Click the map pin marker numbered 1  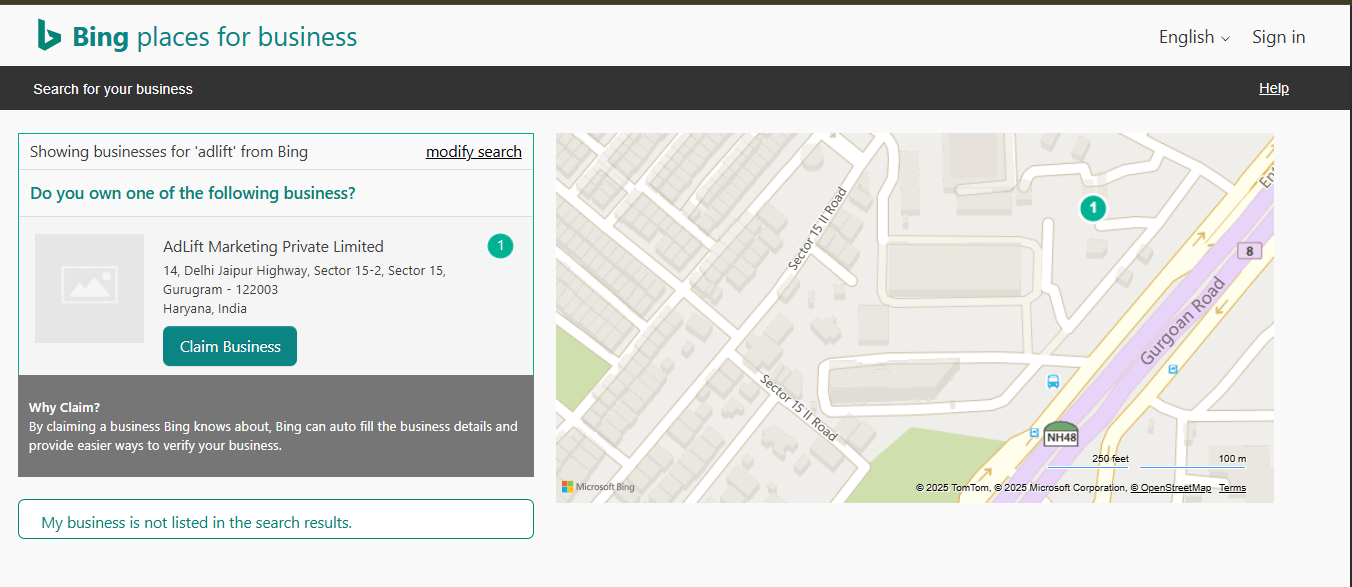tap(1093, 208)
